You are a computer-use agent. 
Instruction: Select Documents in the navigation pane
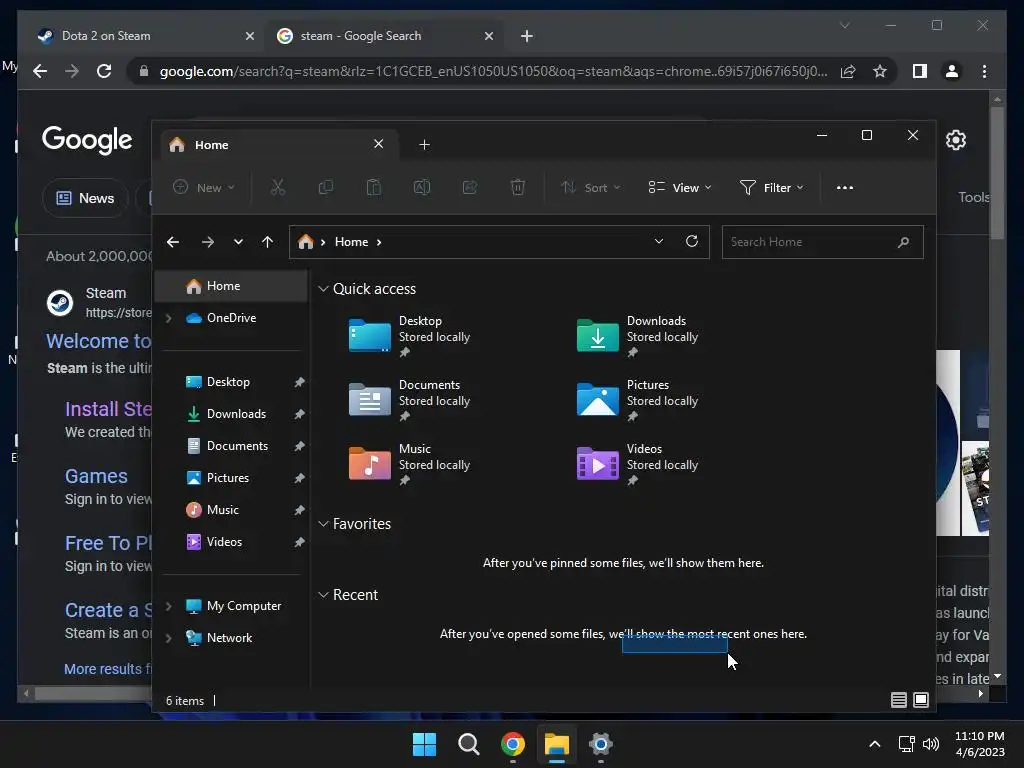coord(231,446)
